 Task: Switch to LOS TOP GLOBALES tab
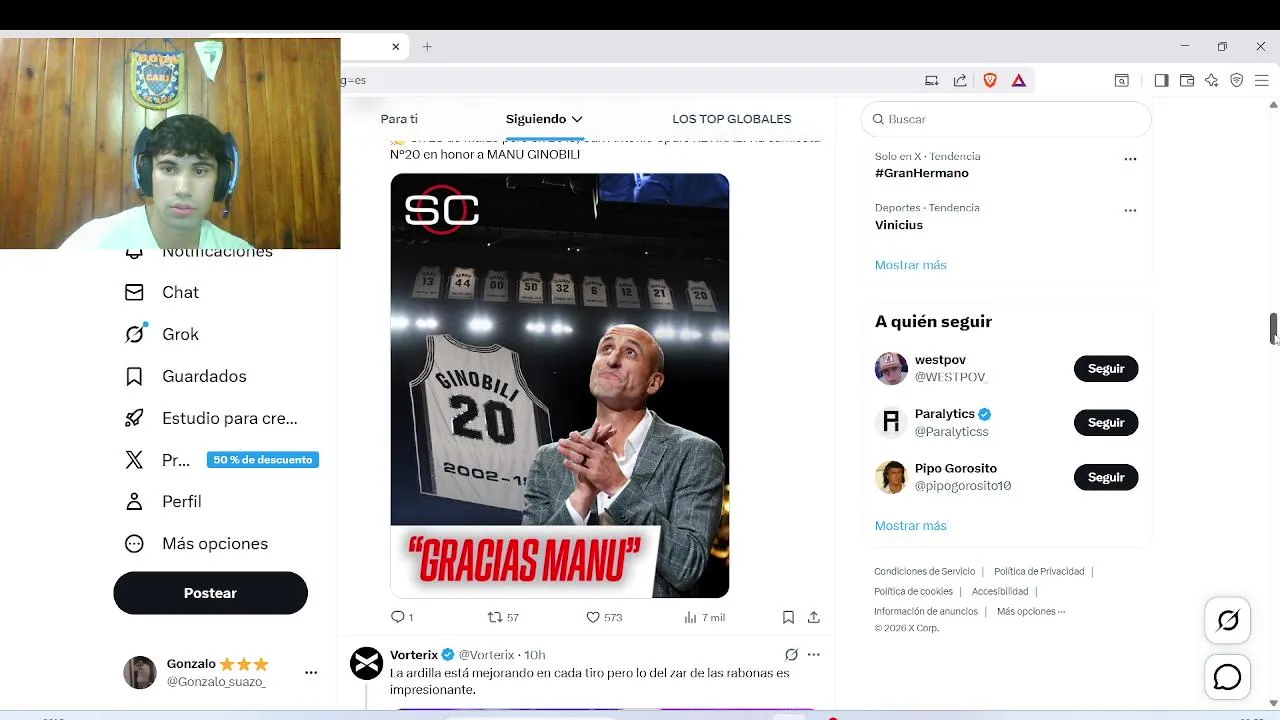pyautogui.click(x=732, y=119)
